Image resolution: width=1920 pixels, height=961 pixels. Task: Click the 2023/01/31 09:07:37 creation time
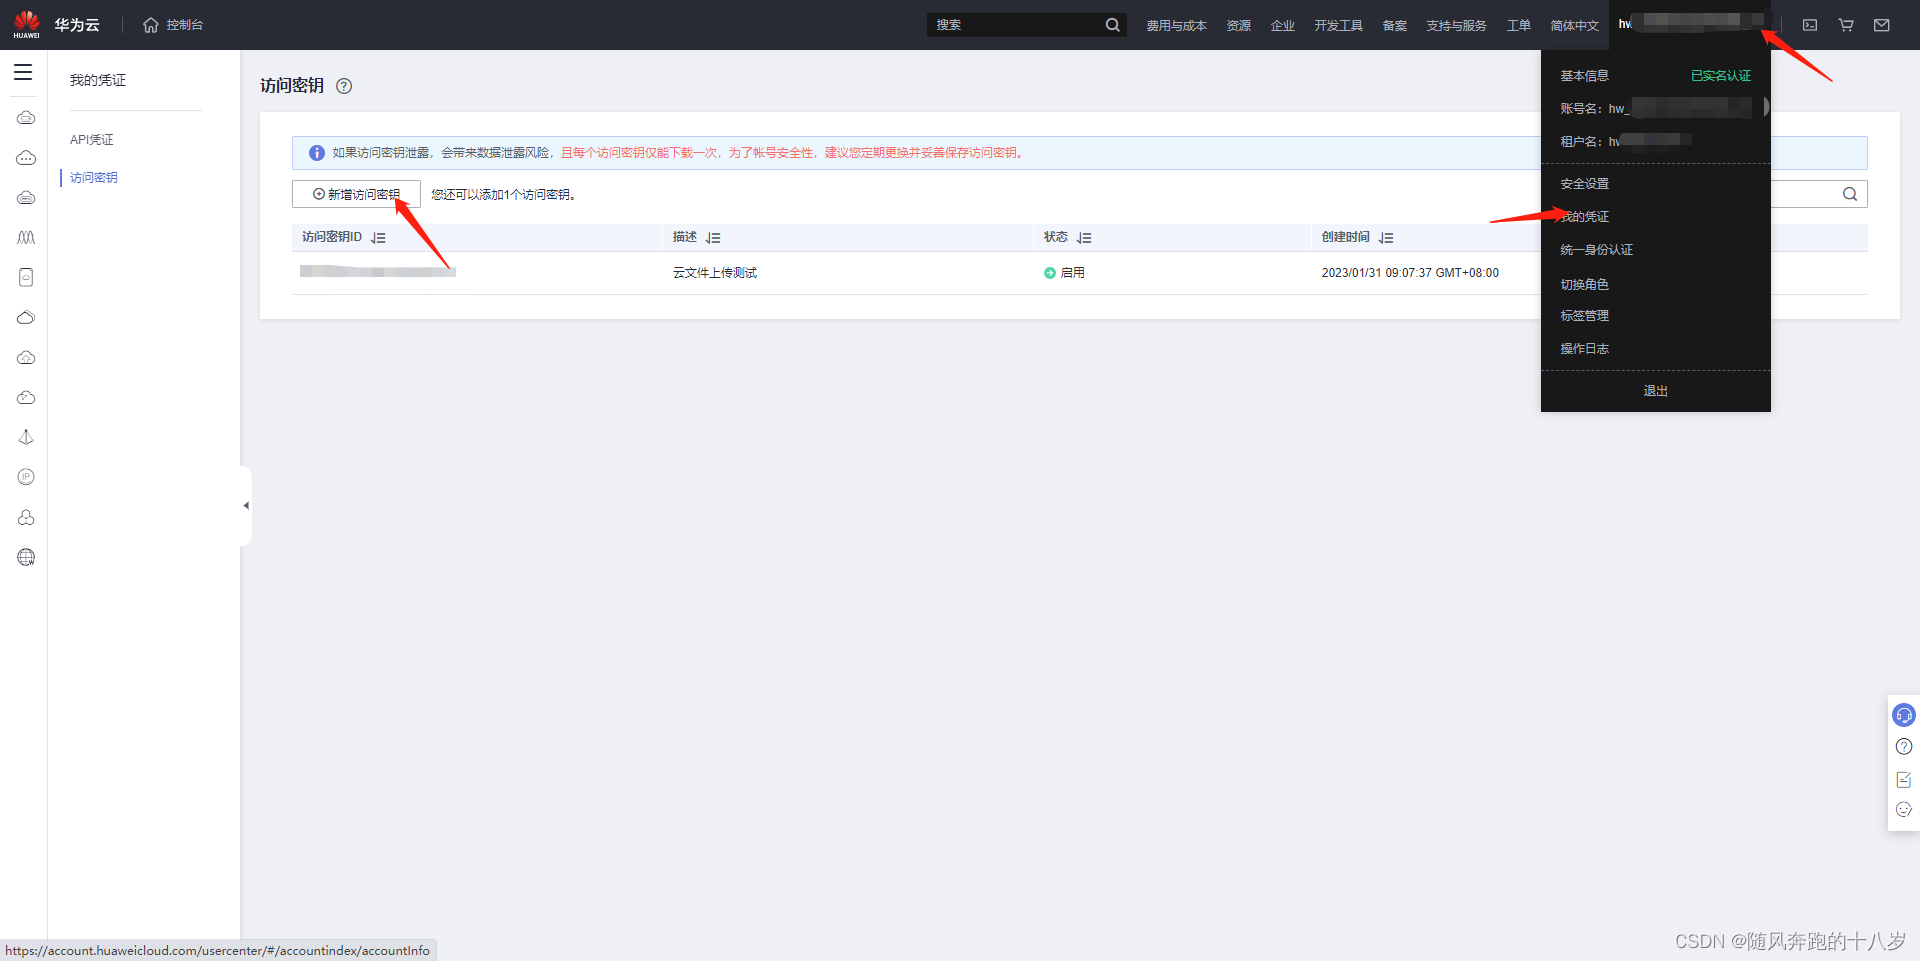click(1410, 273)
